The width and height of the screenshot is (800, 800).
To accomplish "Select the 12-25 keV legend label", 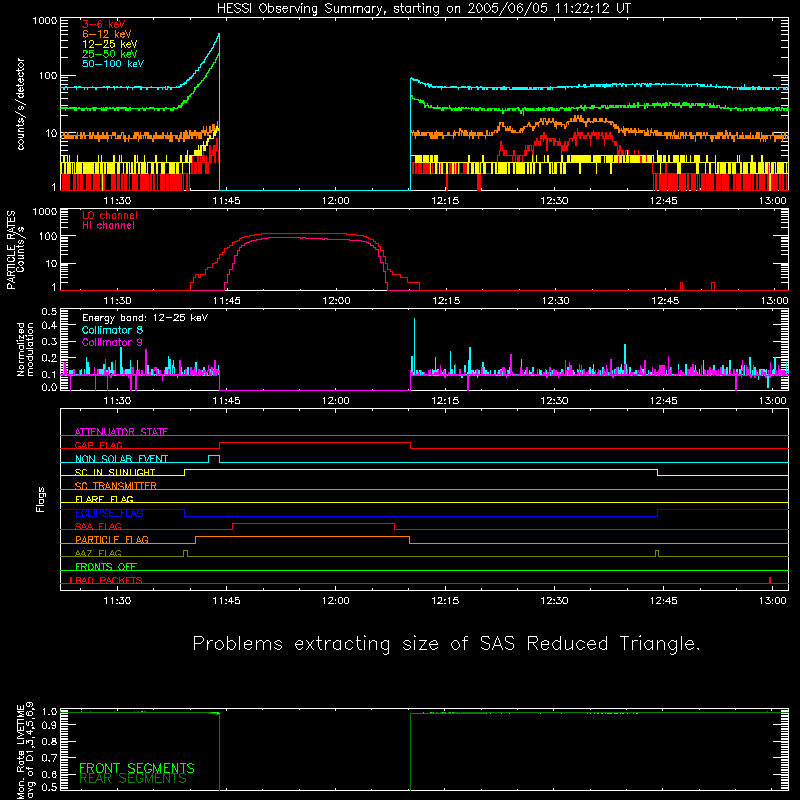I will click(x=110, y=44).
